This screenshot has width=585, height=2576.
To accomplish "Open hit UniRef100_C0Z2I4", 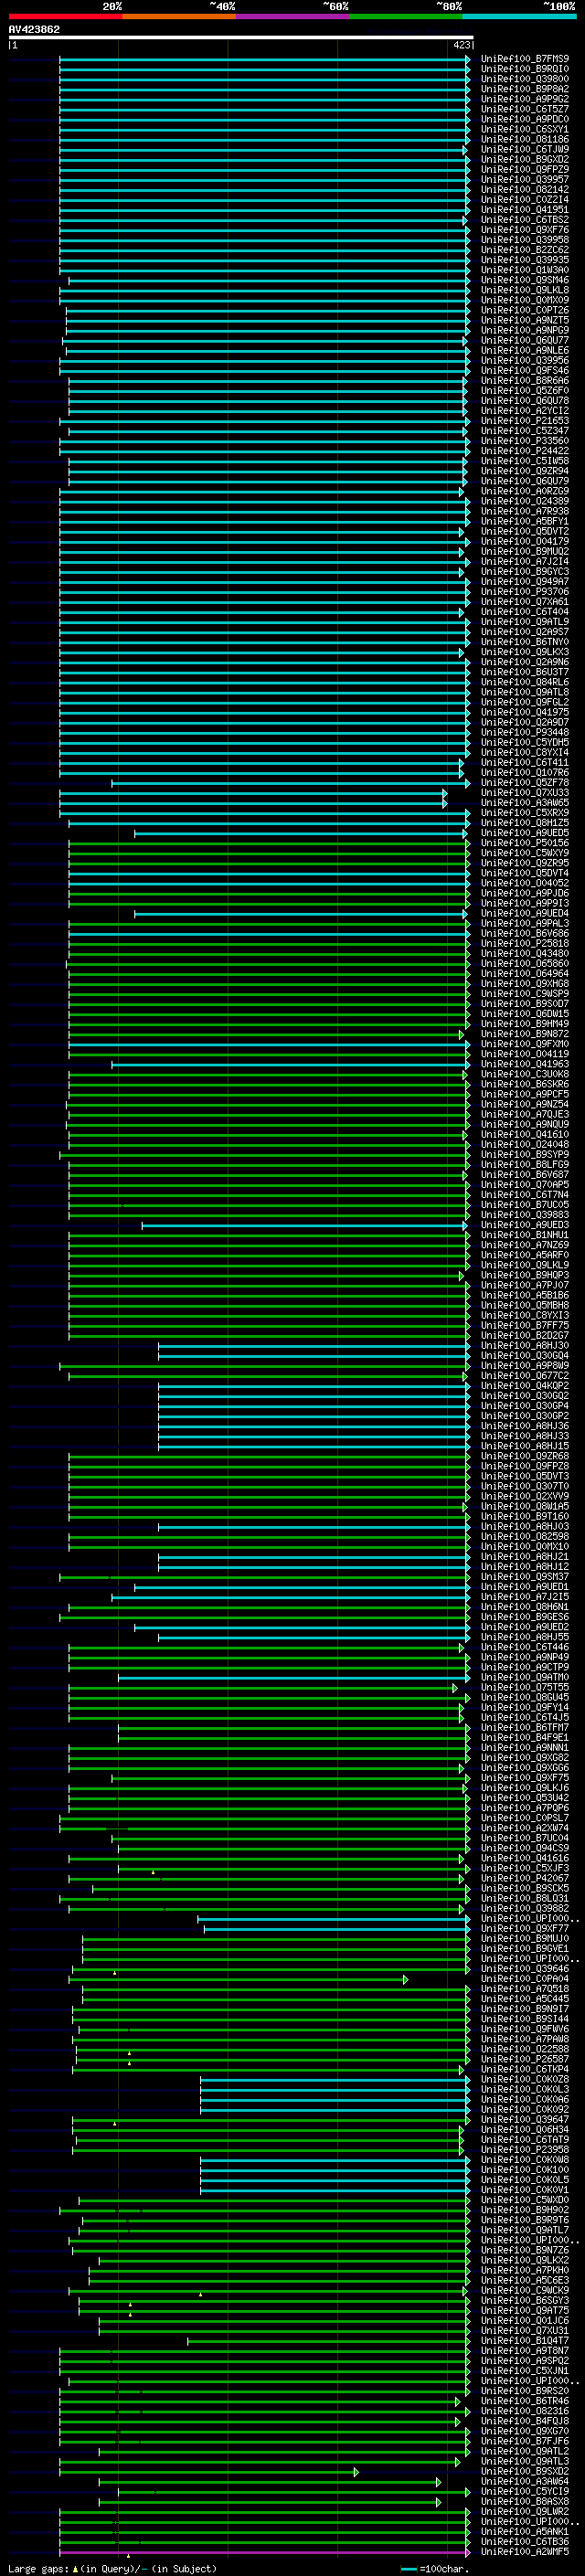I will pos(525,199).
